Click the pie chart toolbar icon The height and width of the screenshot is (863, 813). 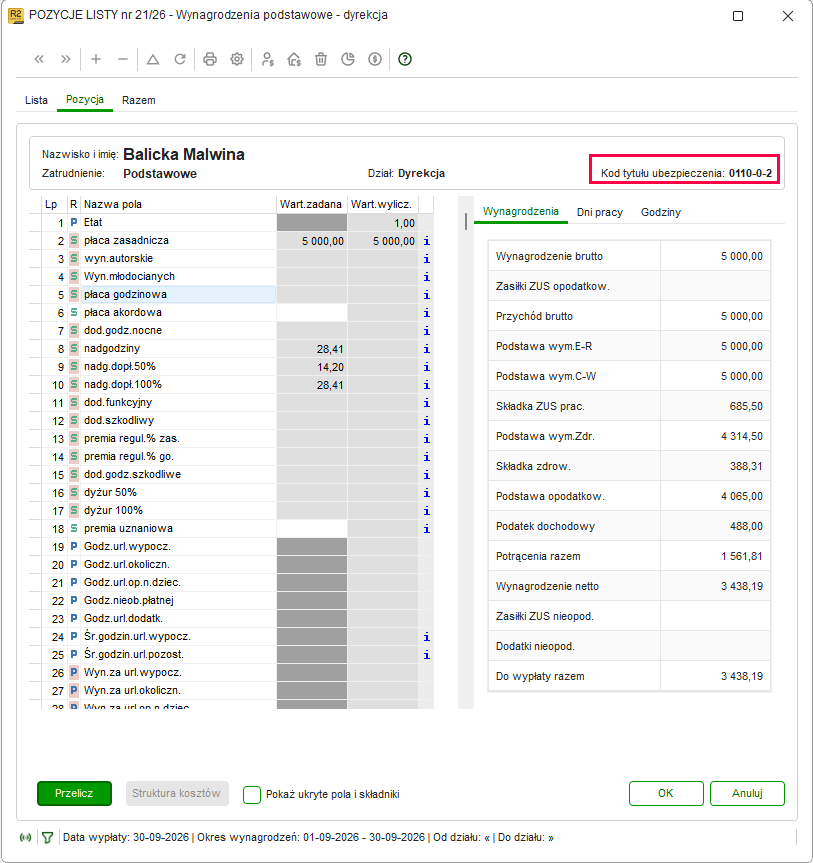coord(348,59)
